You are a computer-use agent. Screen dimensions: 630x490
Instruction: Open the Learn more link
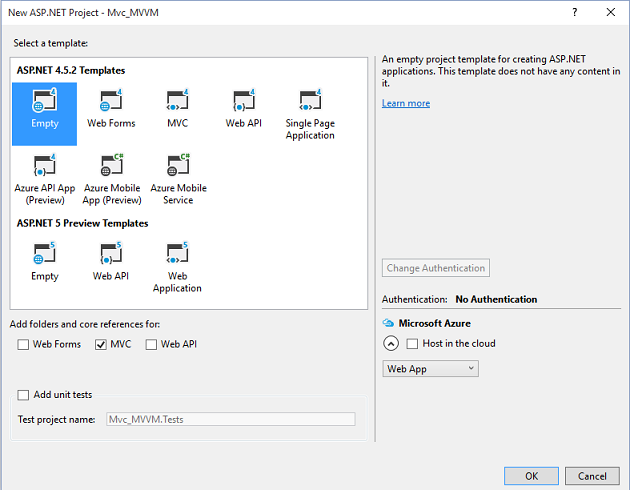[x=406, y=104]
